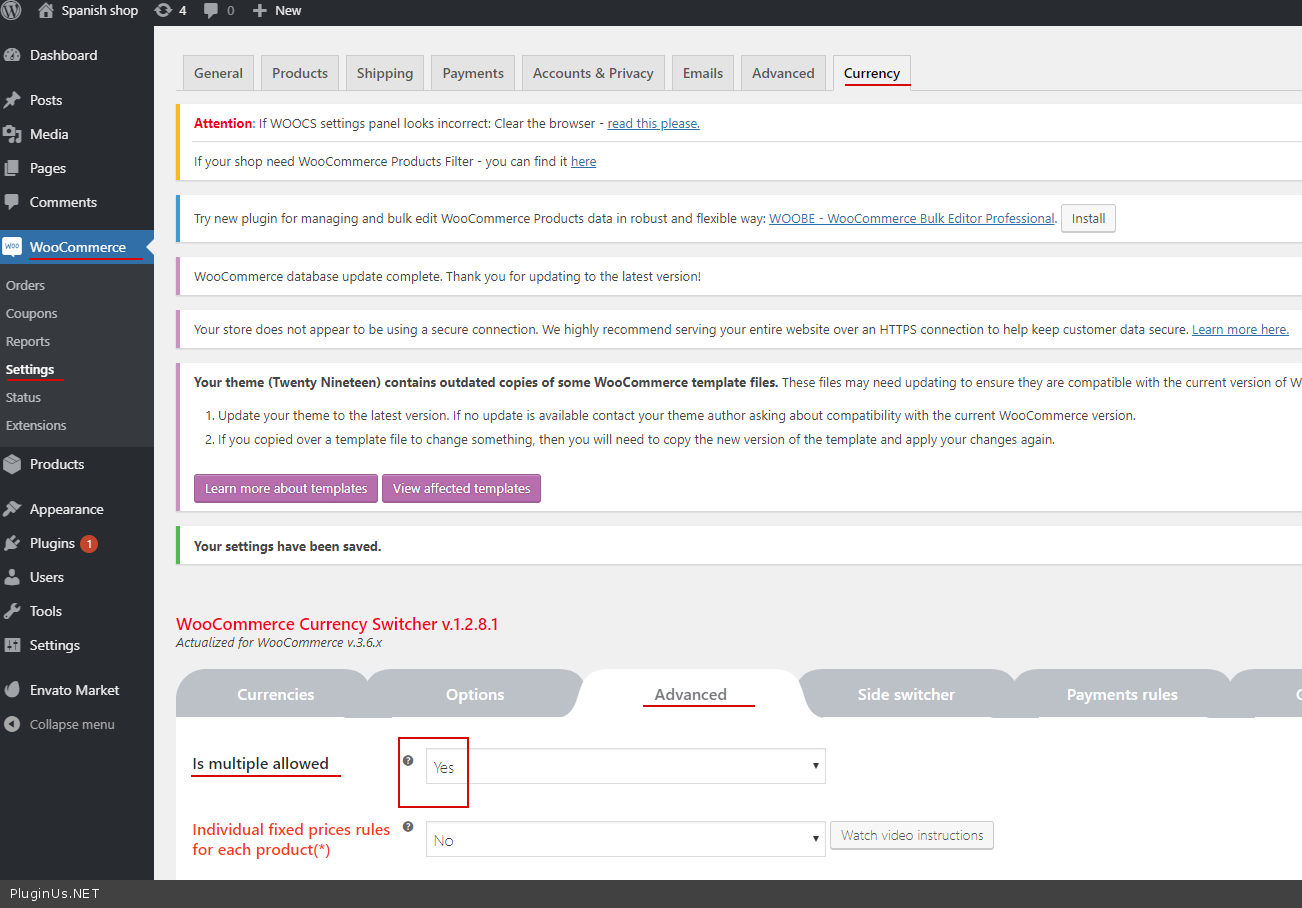1302x908 pixels.
Task: Click the 'Actualized for WooCommerce v.3.6.x' text
Action: tap(279, 642)
